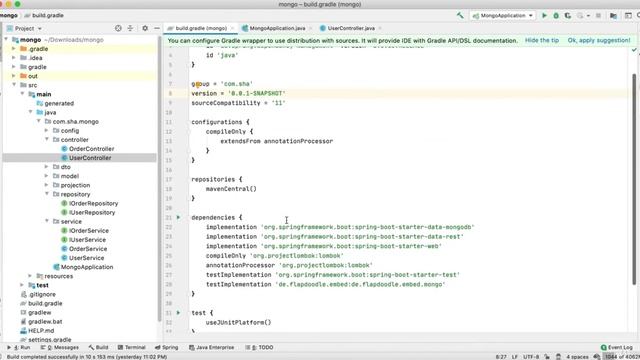640x360 pixels.
Task: Click 4 spaces indent setting in status bar
Action: [577, 357]
